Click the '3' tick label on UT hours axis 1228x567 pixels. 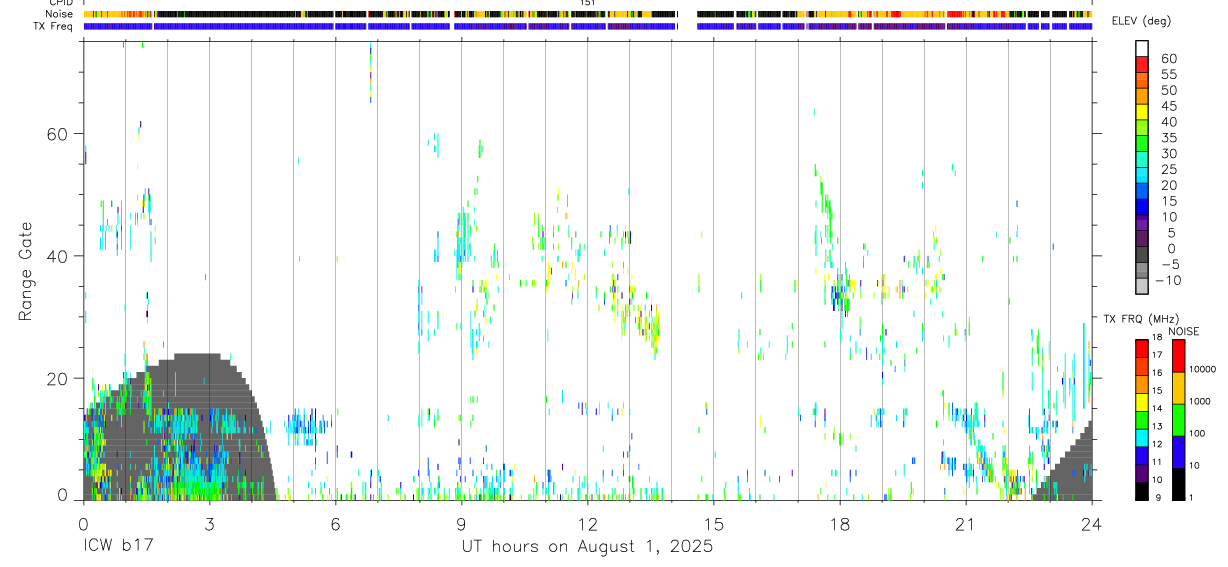pyautogui.click(x=209, y=523)
